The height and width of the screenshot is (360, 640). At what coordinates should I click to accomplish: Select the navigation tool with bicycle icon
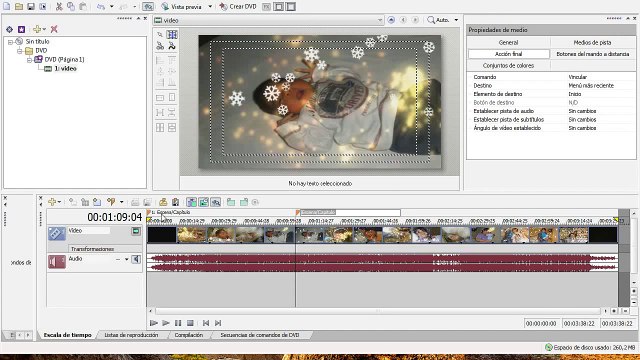[x=160, y=46]
